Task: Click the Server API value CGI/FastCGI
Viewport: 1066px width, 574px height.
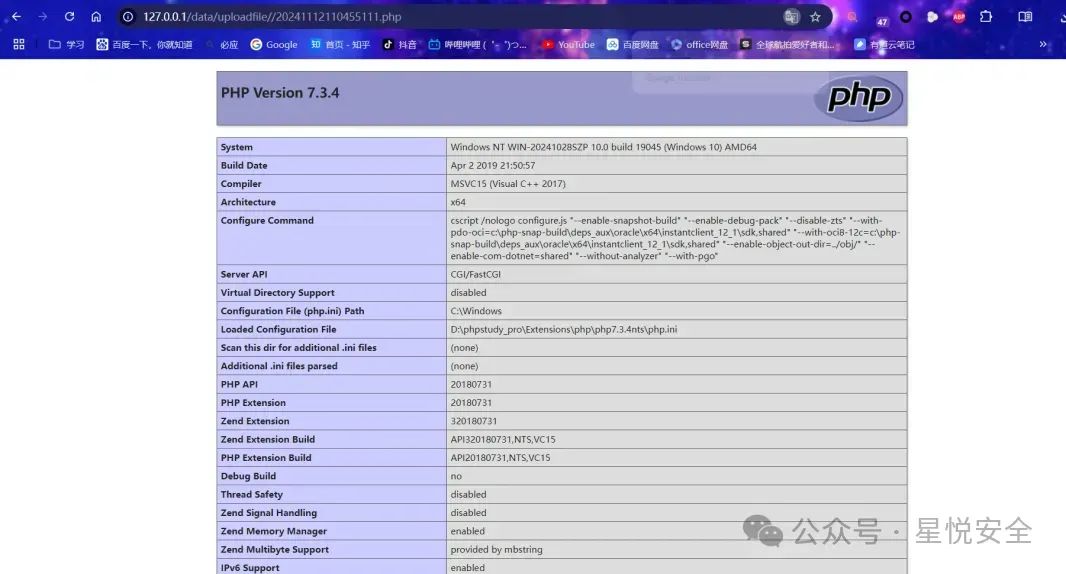Action: click(475, 274)
